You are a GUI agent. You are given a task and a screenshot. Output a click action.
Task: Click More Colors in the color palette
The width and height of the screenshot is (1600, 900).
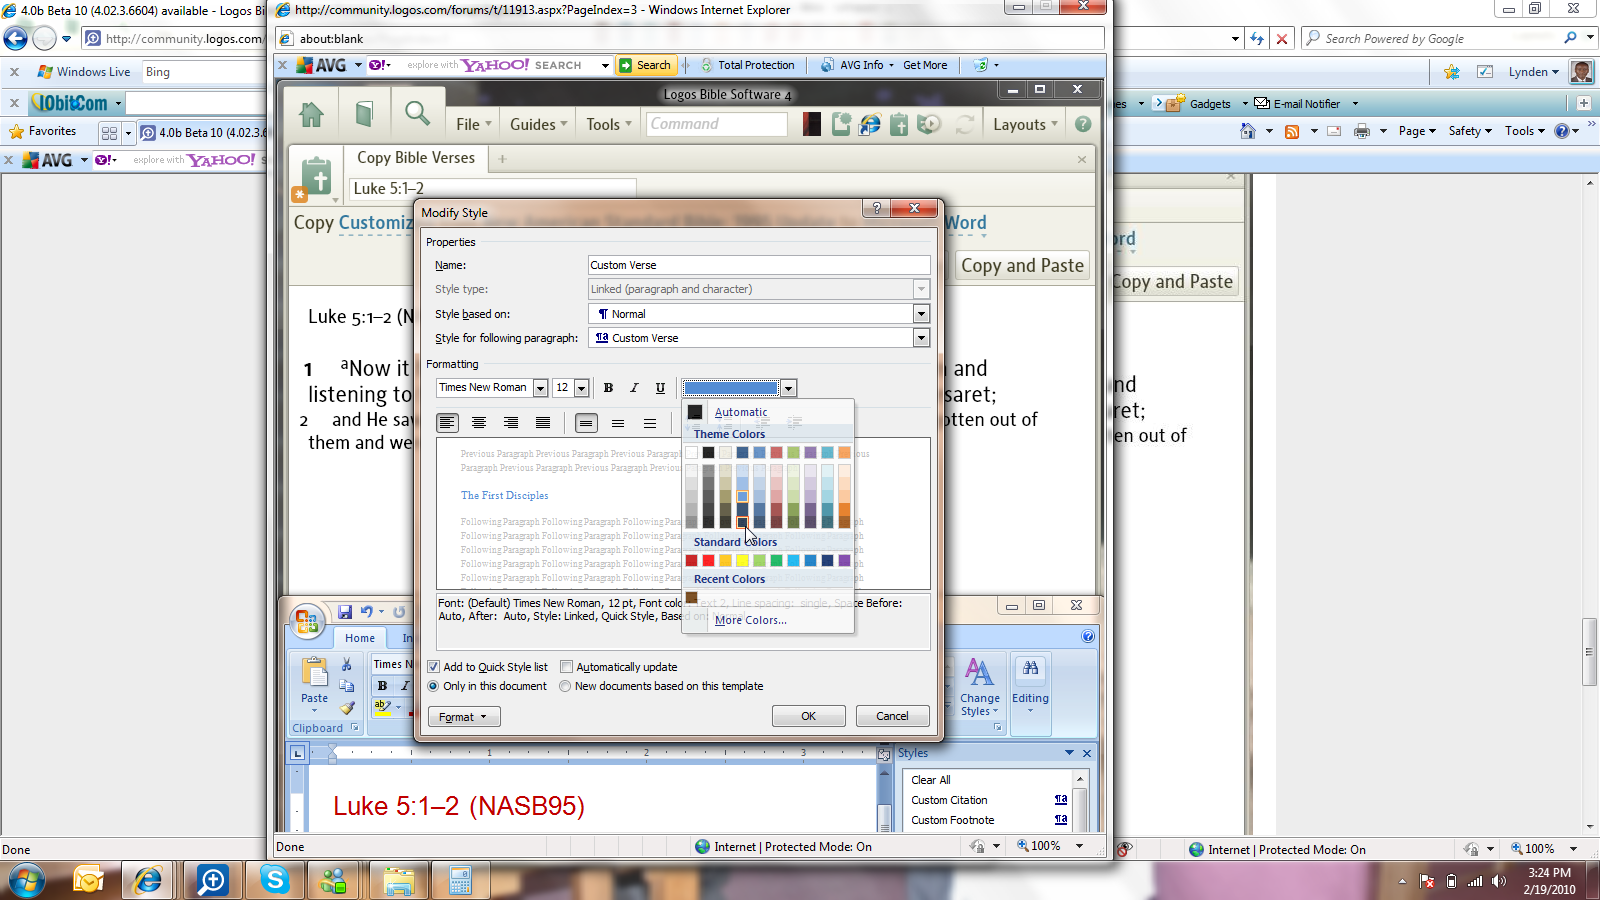tap(750, 620)
